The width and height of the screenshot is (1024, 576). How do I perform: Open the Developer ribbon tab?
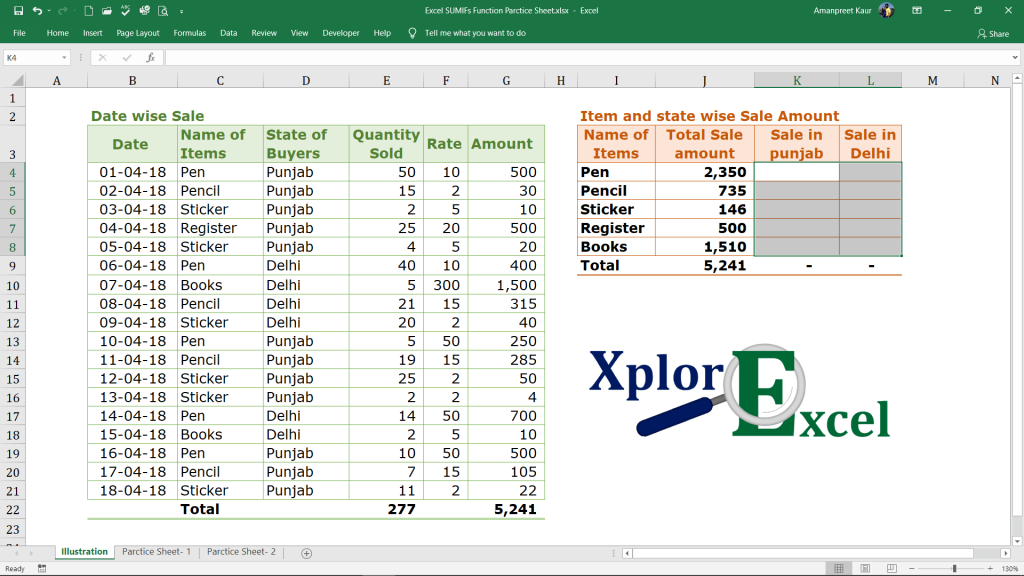pyautogui.click(x=340, y=32)
